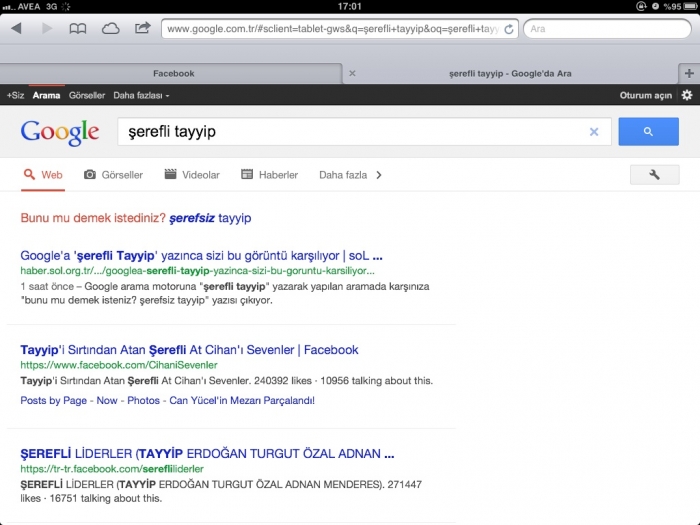Close the şerefli tayyip tab
This screenshot has height=525, width=700.
coord(352,73)
